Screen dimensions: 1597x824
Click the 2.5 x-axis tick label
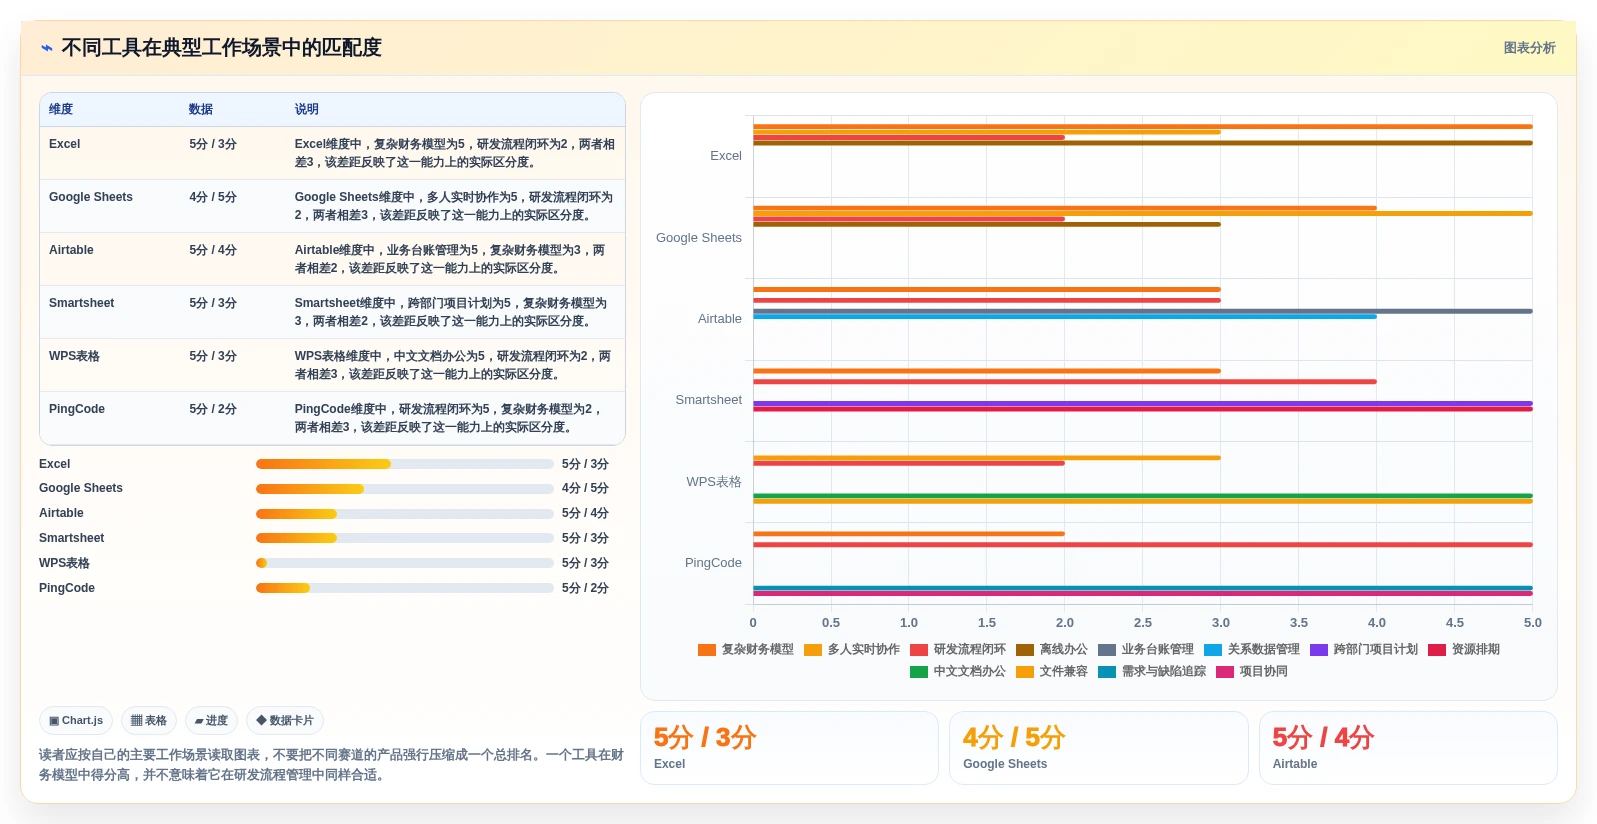(1143, 623)
